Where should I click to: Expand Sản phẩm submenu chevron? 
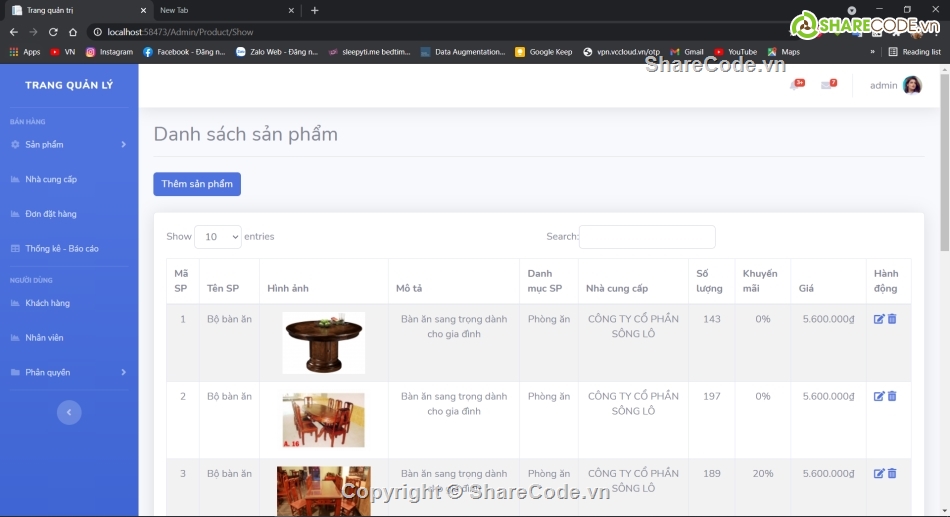[124, 144]
